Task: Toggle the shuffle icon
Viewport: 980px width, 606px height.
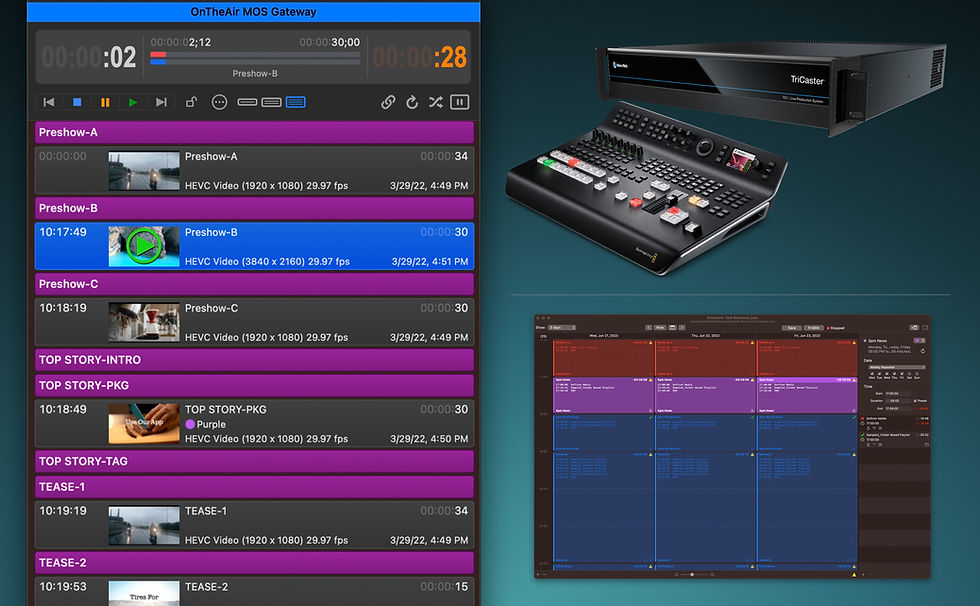Action: (x=436, y=102)
